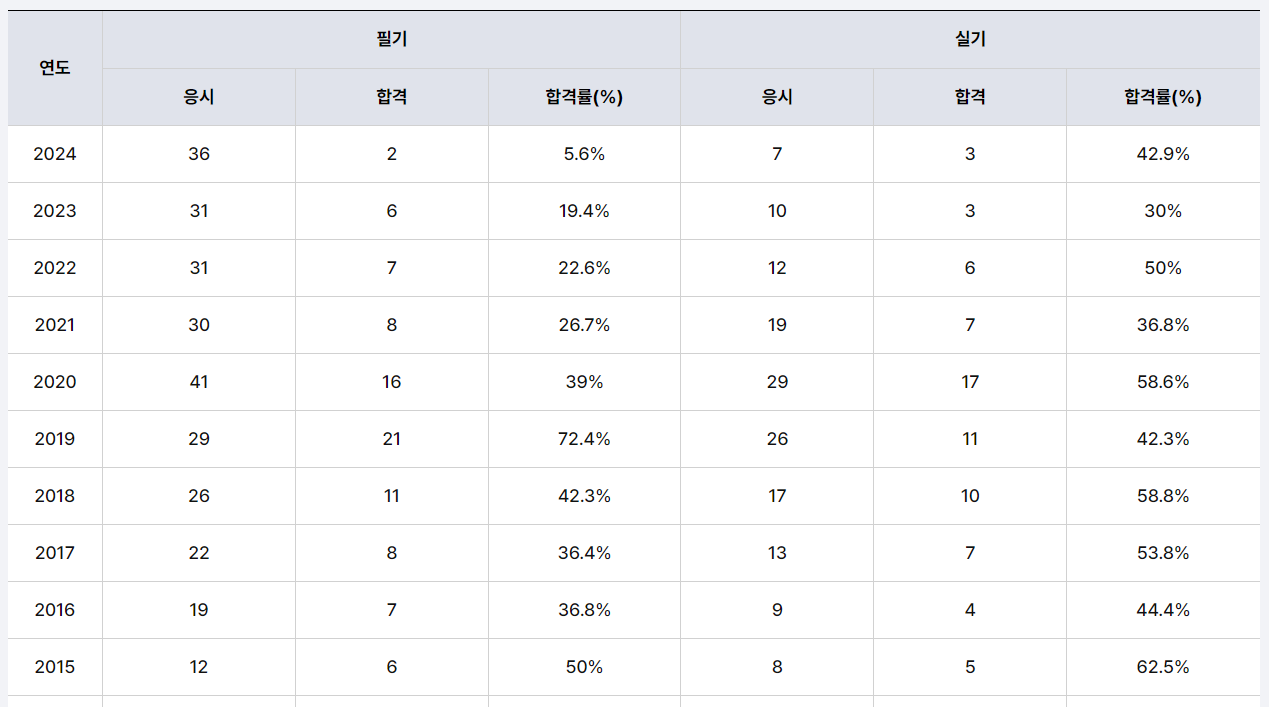The width and height of the screenshot is (1269, 707).
Task: Select the 2024 year cell
Action: click(x=55, y=154)
